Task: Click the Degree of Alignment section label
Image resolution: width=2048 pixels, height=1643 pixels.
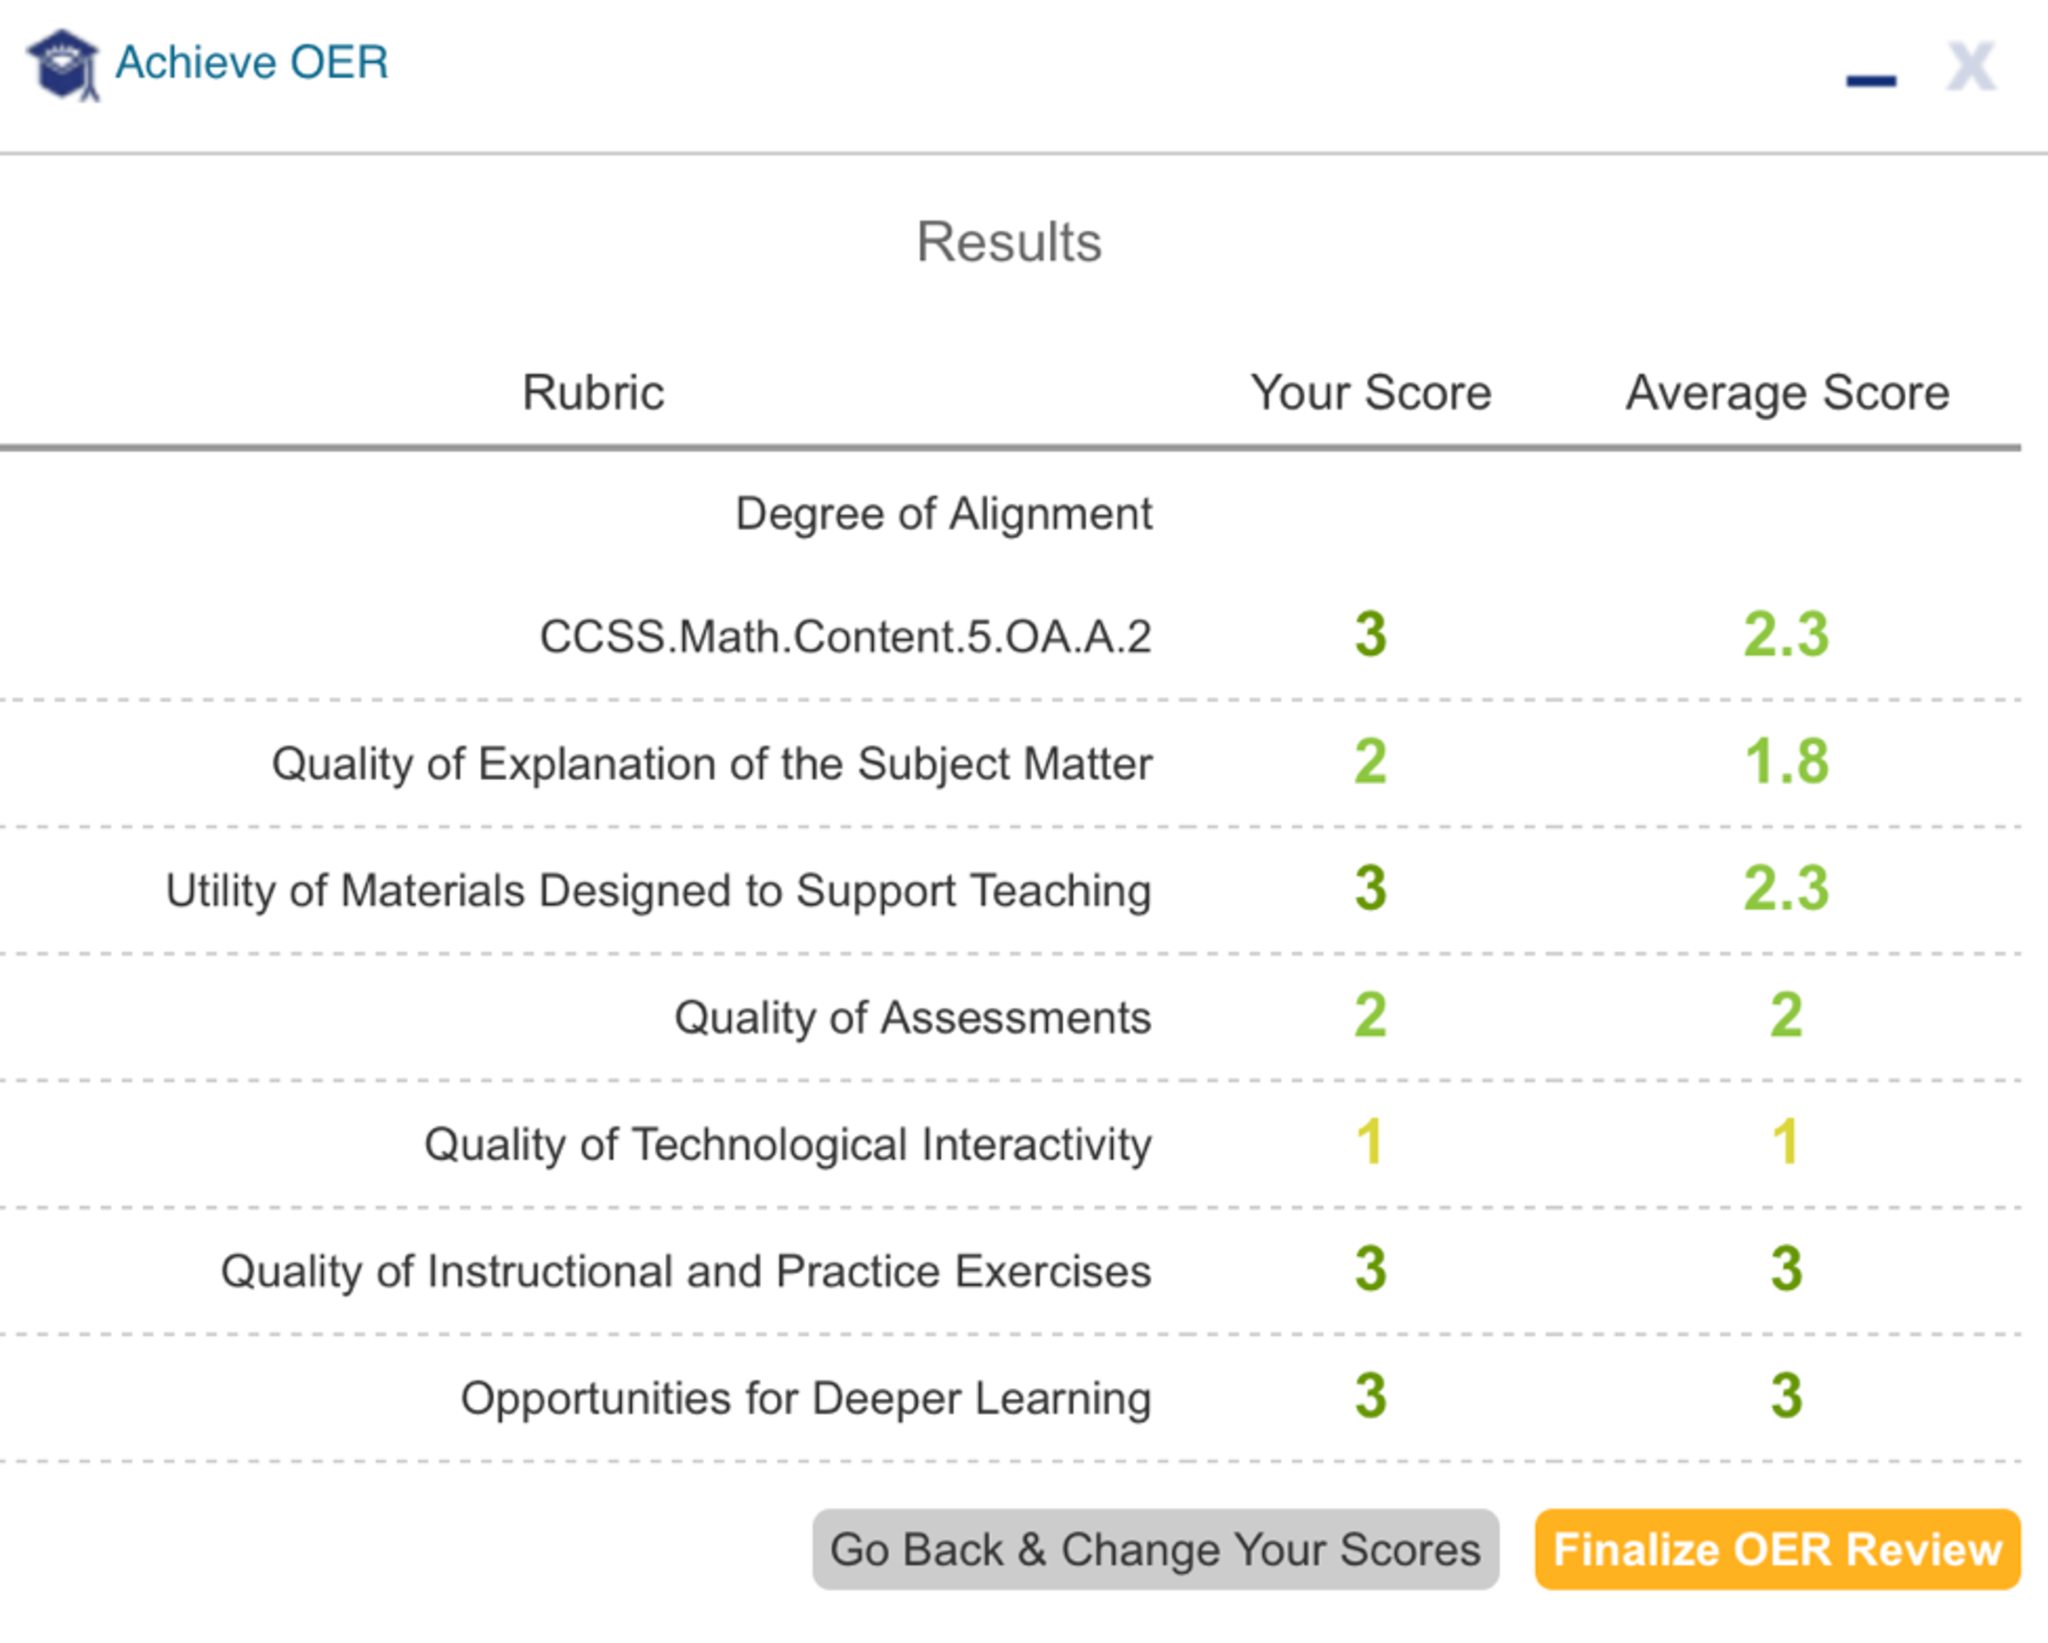Action: 943,514
